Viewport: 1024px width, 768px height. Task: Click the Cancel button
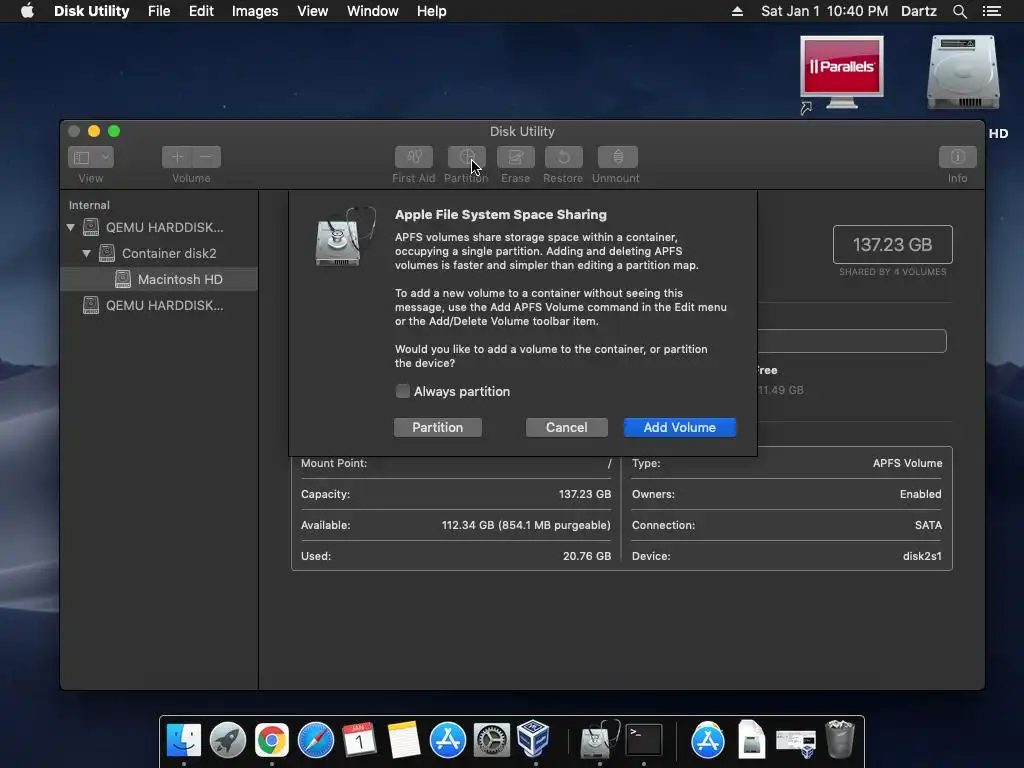click(566, 427)
